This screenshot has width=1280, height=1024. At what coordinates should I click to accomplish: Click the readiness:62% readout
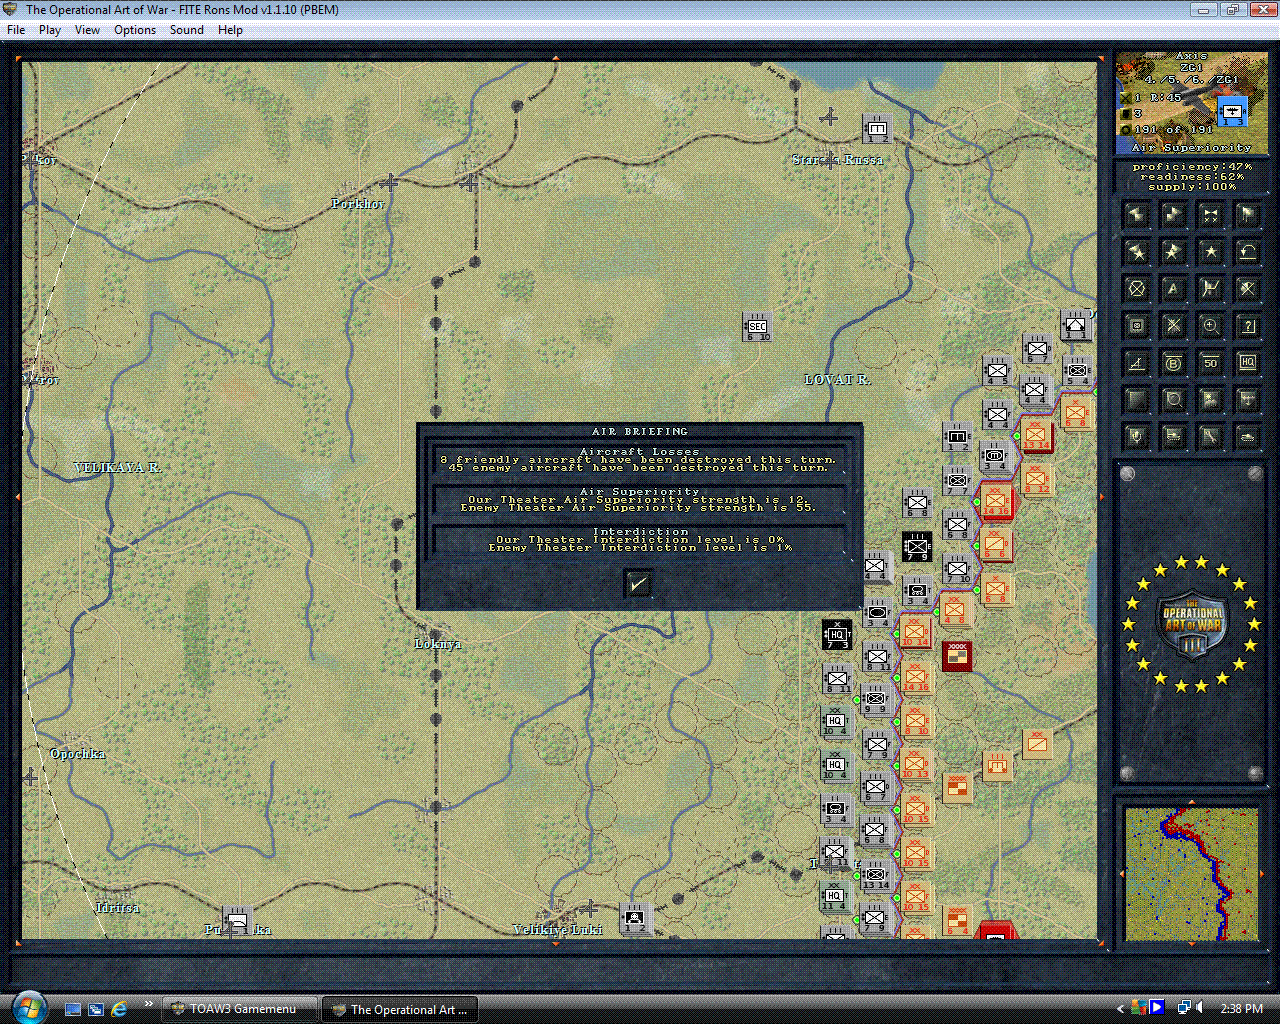tap(1192, 177)
